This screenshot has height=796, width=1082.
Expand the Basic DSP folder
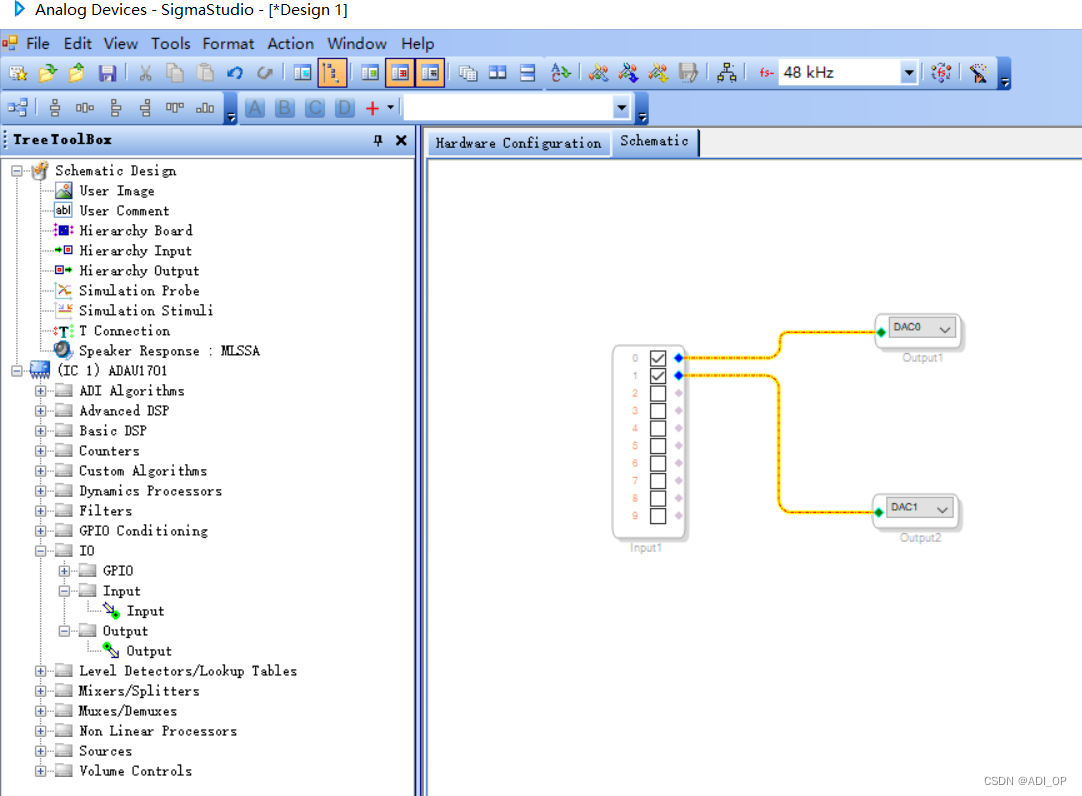(x=41, y=431)
